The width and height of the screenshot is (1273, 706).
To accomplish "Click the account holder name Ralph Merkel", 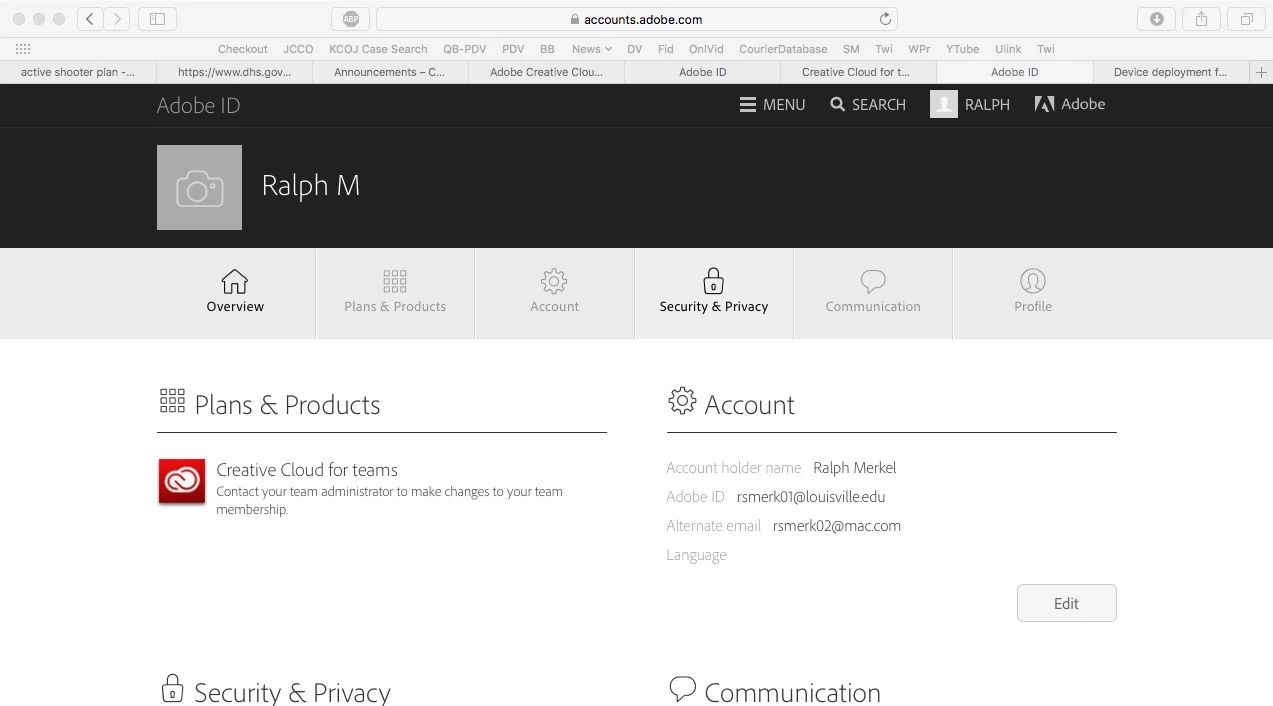I will point(855,468).
